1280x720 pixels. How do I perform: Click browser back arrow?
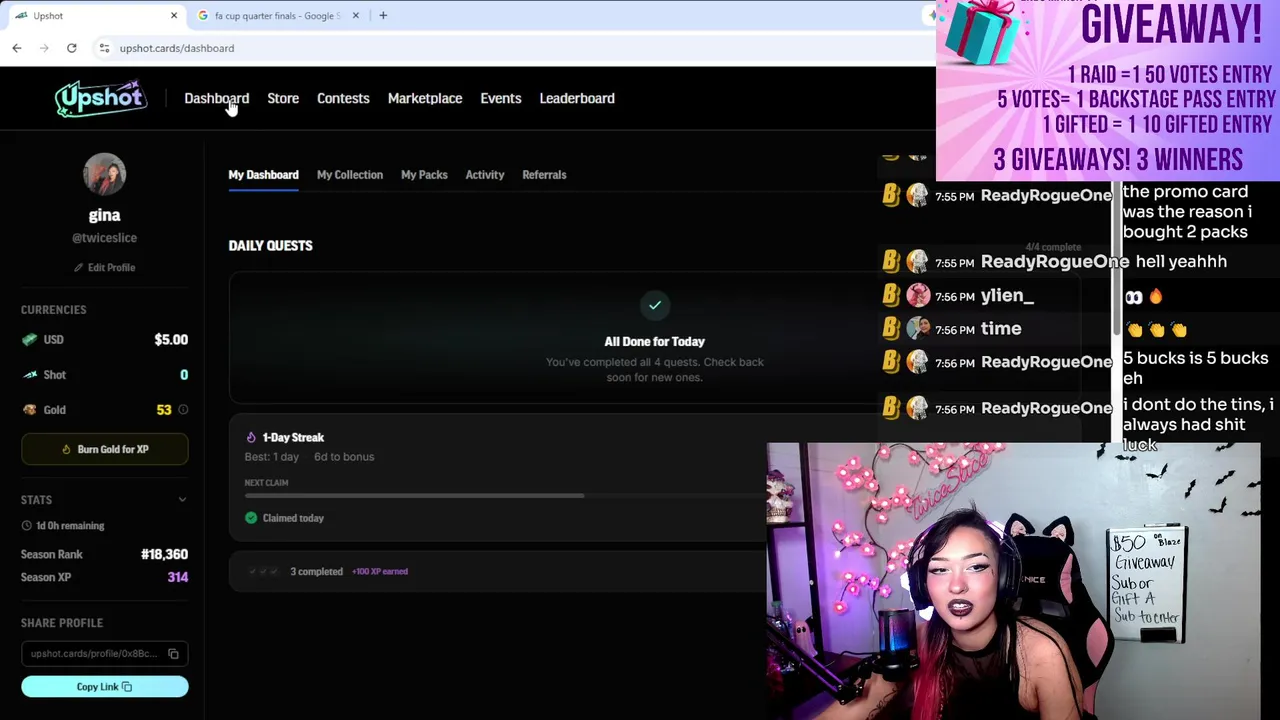click(x=17, y=48)
